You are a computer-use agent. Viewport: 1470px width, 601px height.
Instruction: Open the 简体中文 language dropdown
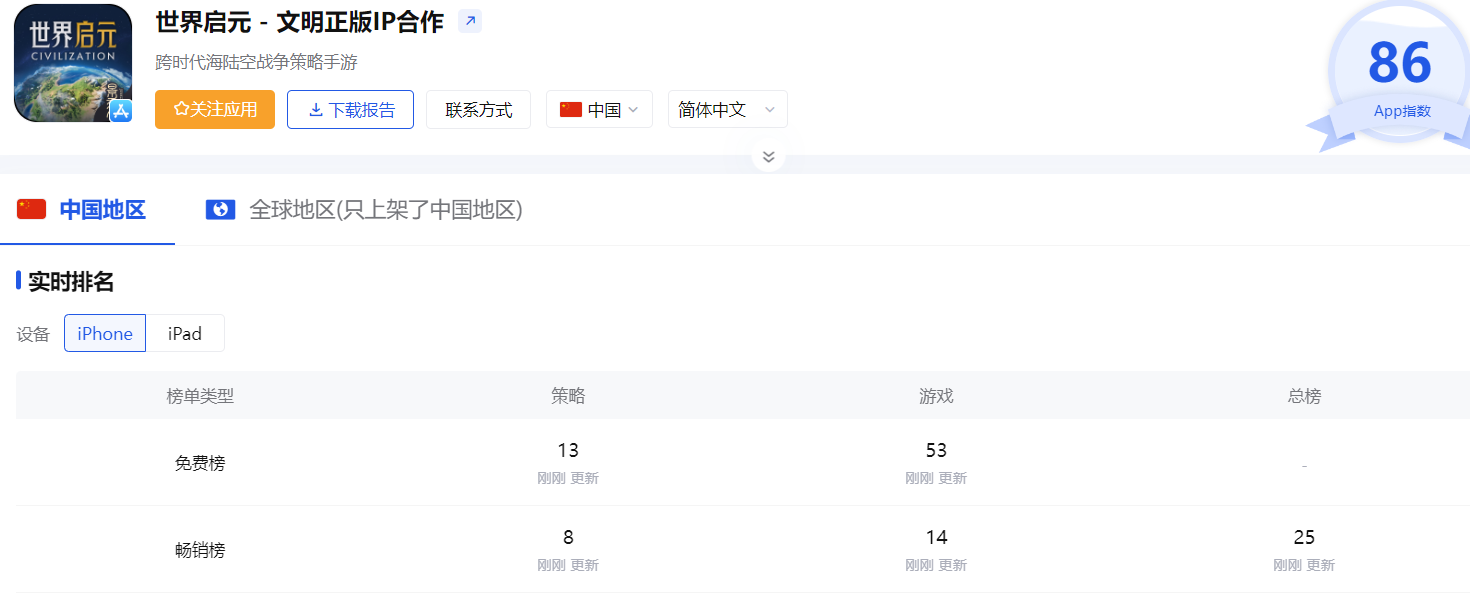pos(727,110)
